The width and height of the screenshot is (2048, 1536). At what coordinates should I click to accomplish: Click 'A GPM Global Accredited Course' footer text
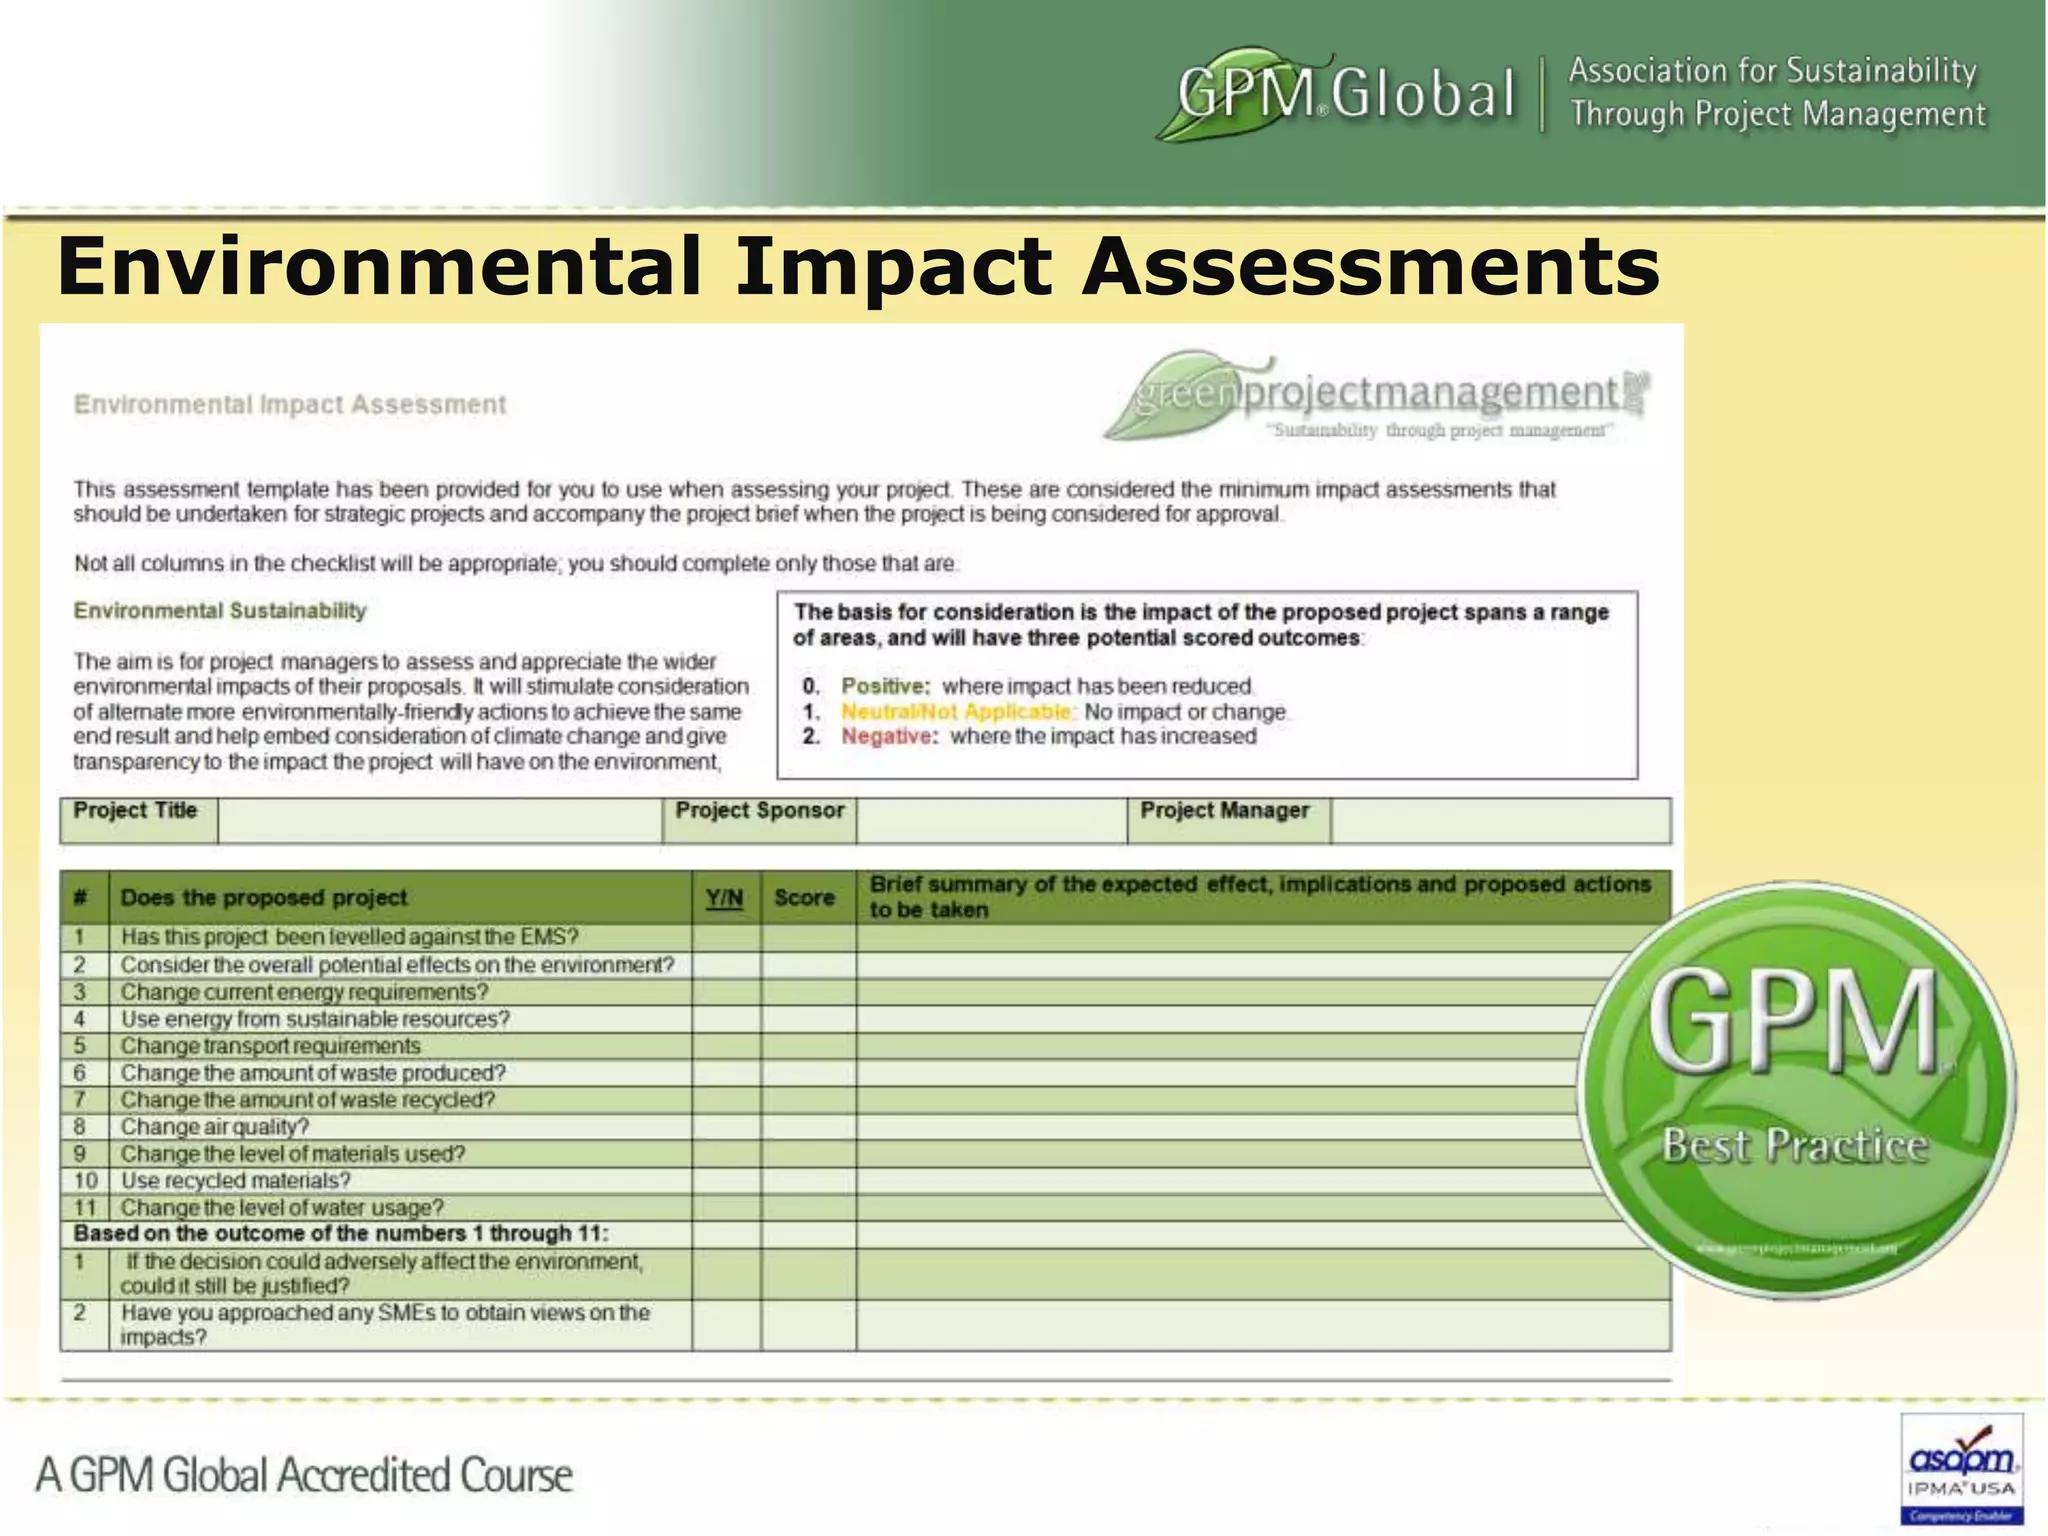pos(304,1476)
